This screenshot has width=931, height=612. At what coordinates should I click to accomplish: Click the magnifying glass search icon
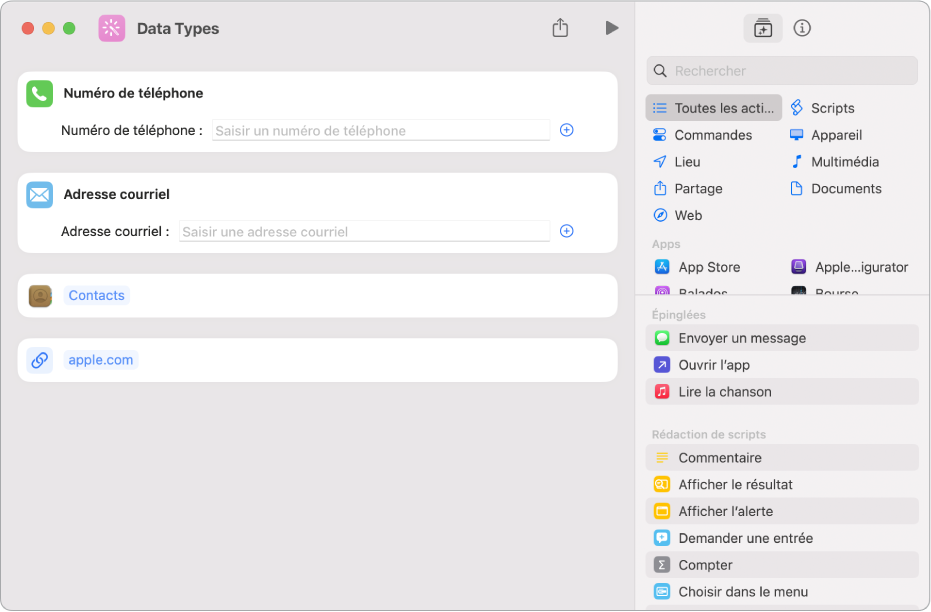[x=660, y=71]
